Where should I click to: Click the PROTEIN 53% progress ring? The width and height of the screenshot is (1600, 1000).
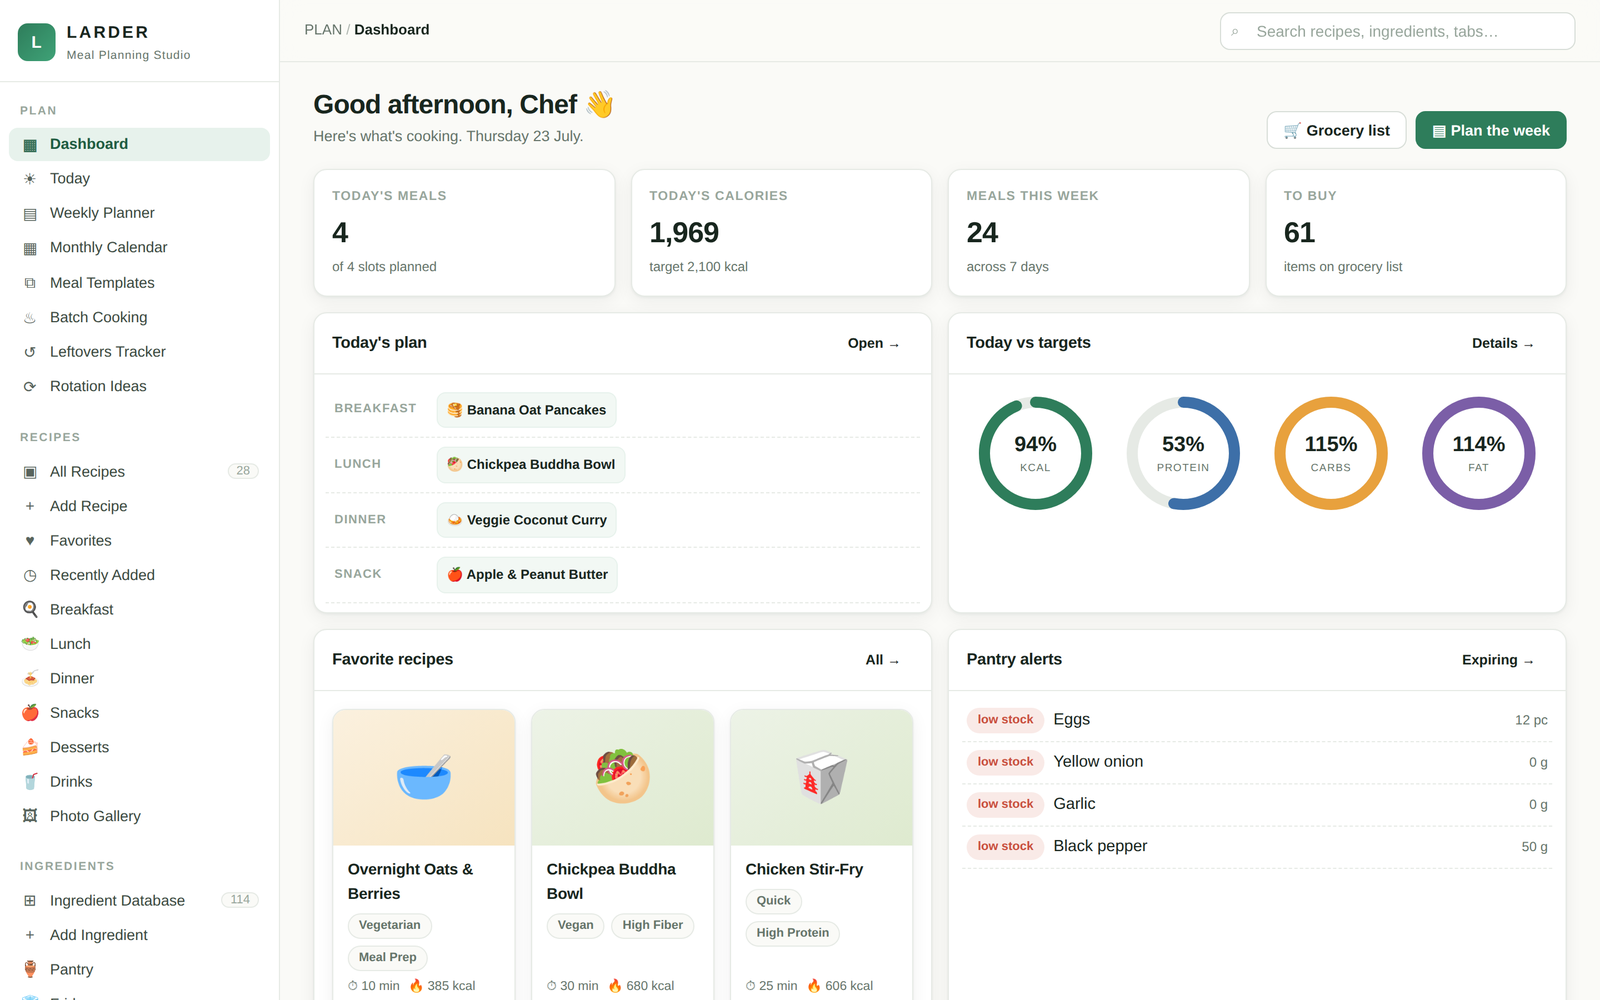tap(1183, 453)
